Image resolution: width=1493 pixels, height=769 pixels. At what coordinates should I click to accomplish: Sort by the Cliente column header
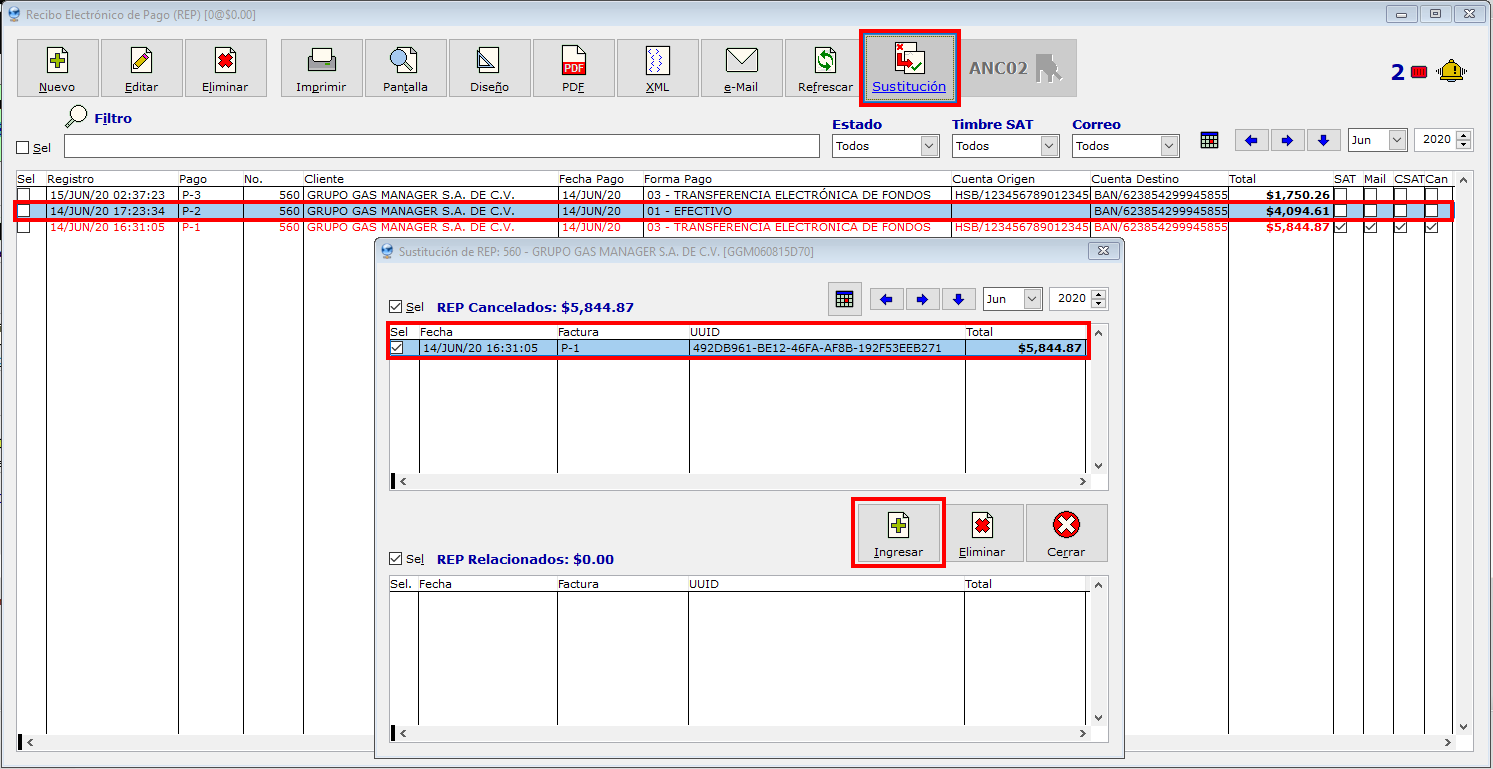[x=324, y=179]
